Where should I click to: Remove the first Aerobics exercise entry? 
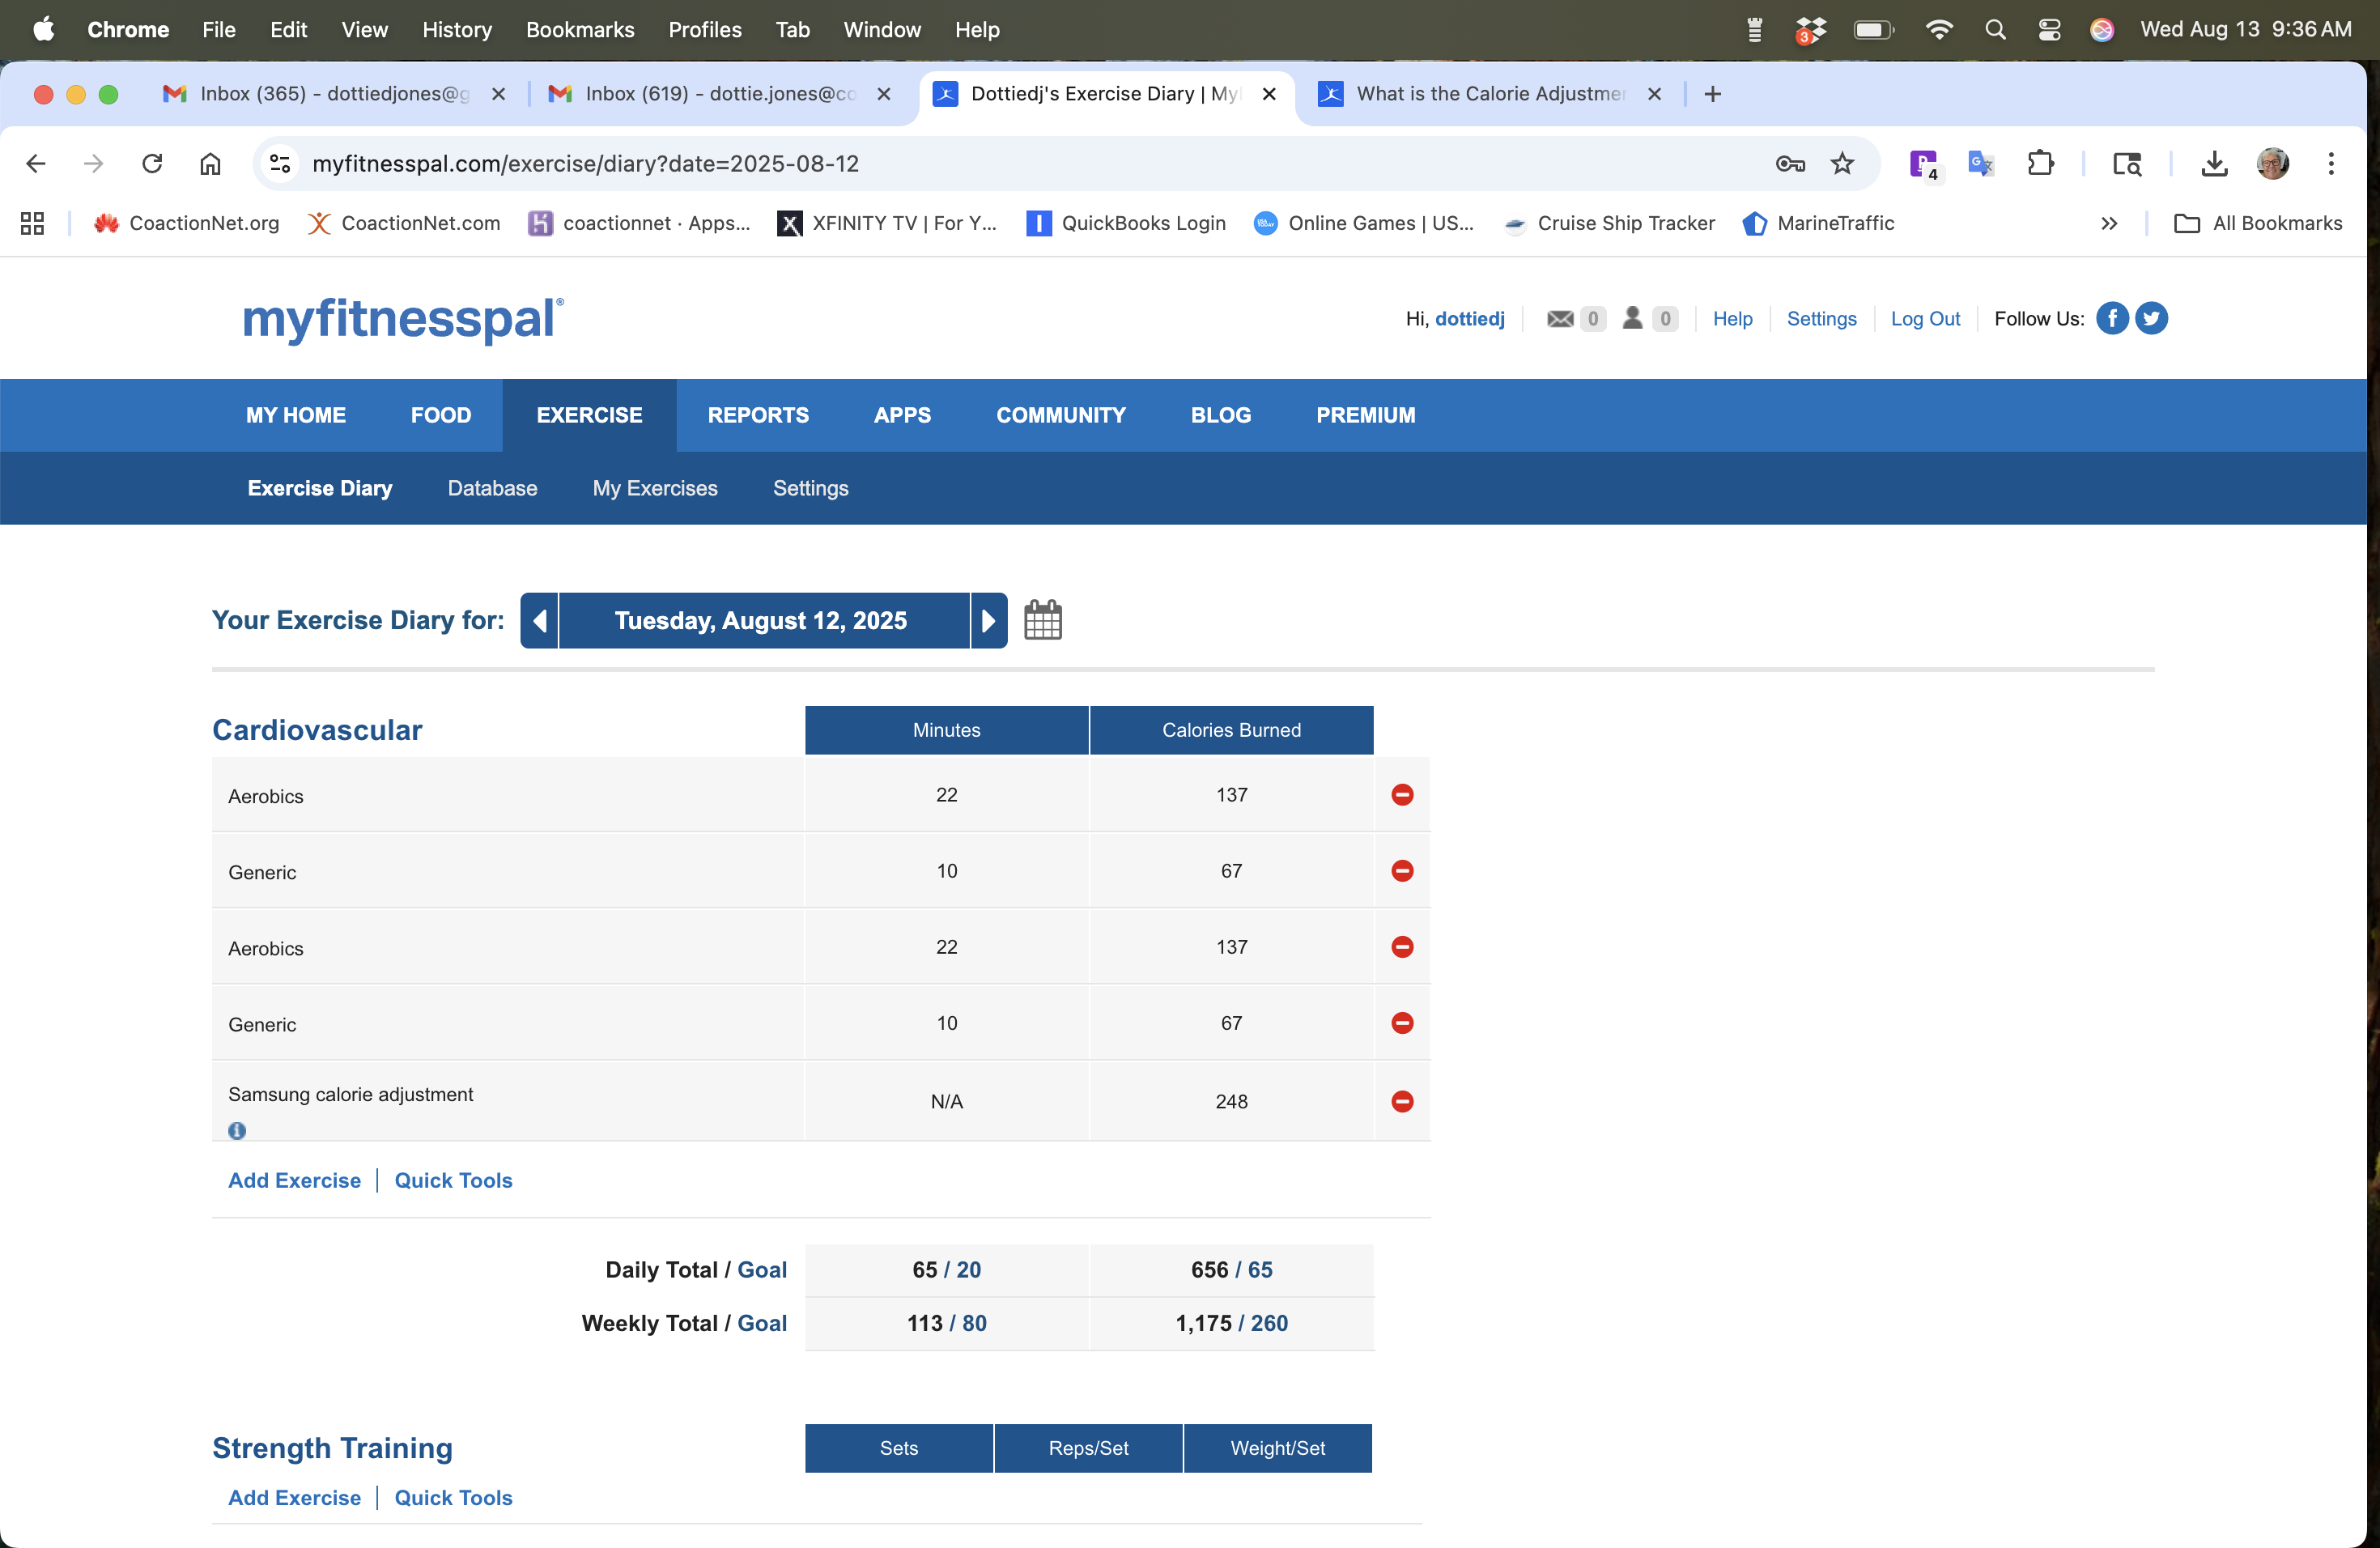[x=1402, y=795]
